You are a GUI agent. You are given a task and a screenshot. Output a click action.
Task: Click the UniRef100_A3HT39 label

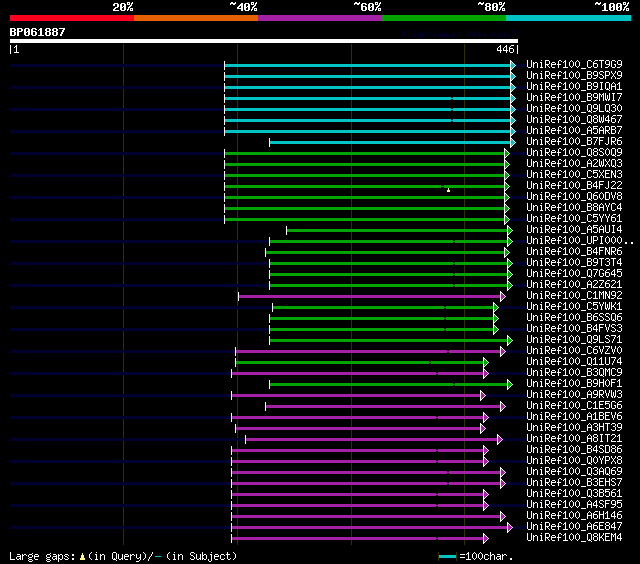click(574, 428)
